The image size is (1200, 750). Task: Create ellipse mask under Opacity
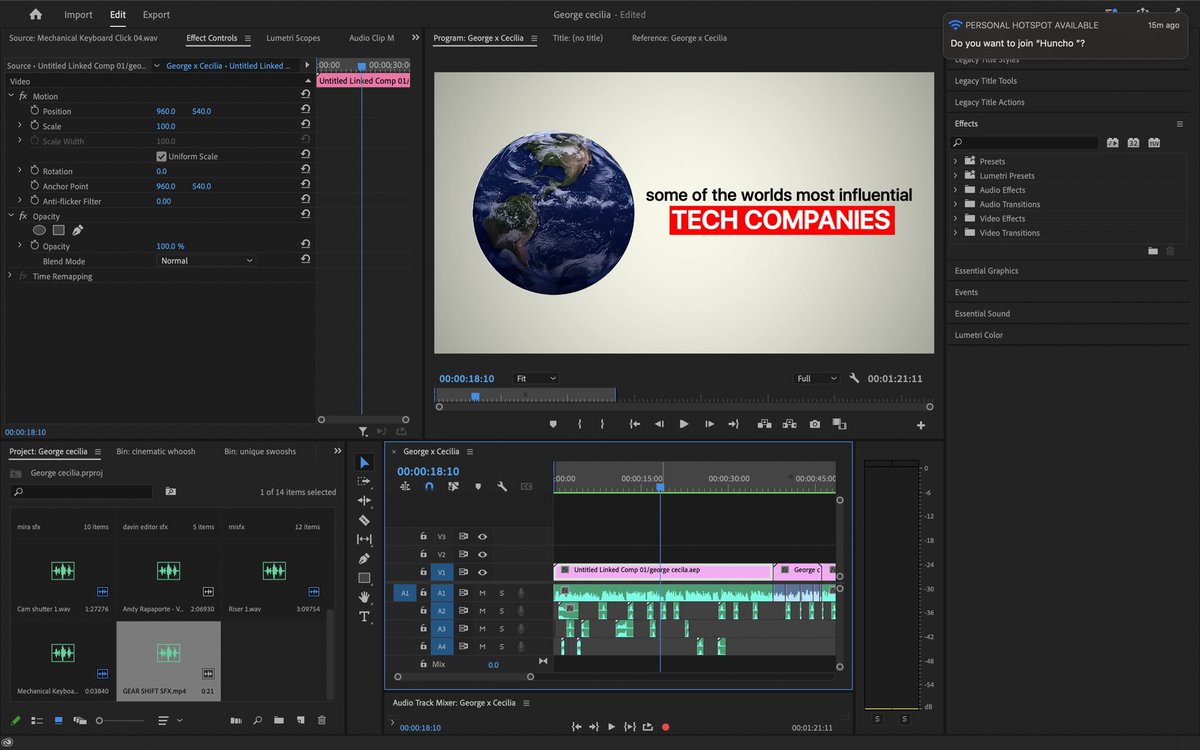click(x=39, y=230)
